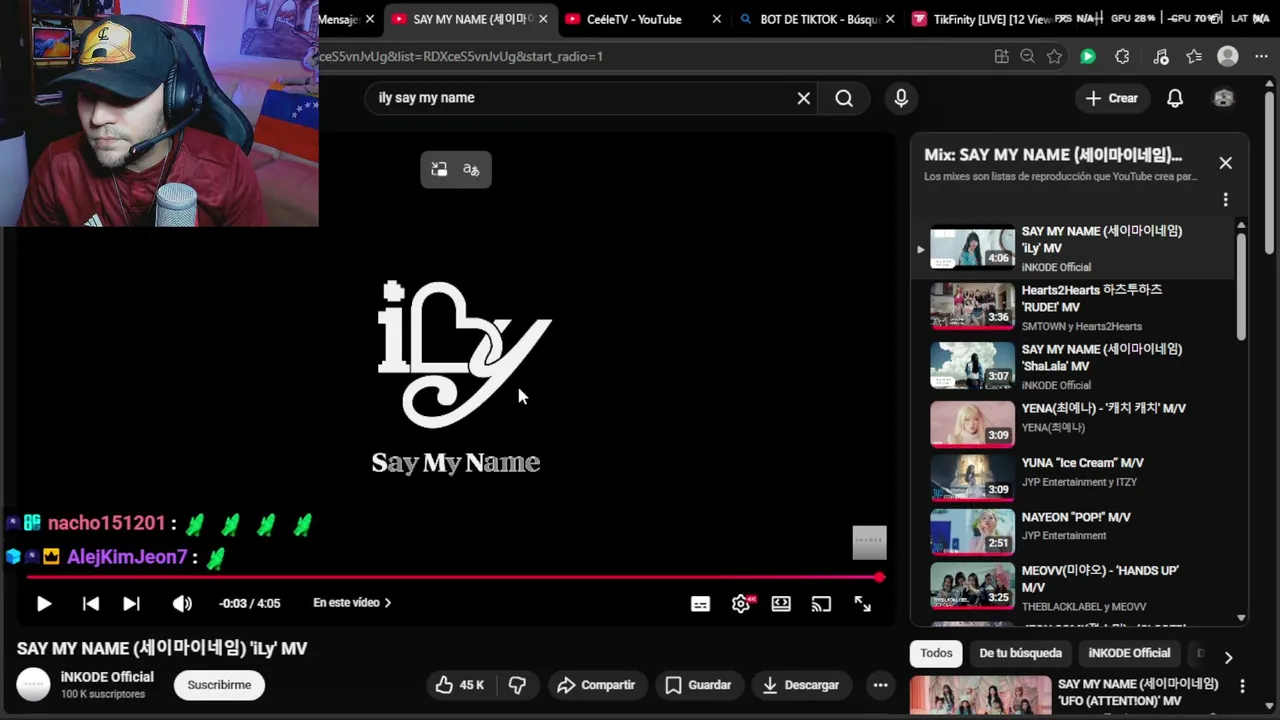
Task: Bookmark the page with the star icon
Action: [x=1054, y=57]
